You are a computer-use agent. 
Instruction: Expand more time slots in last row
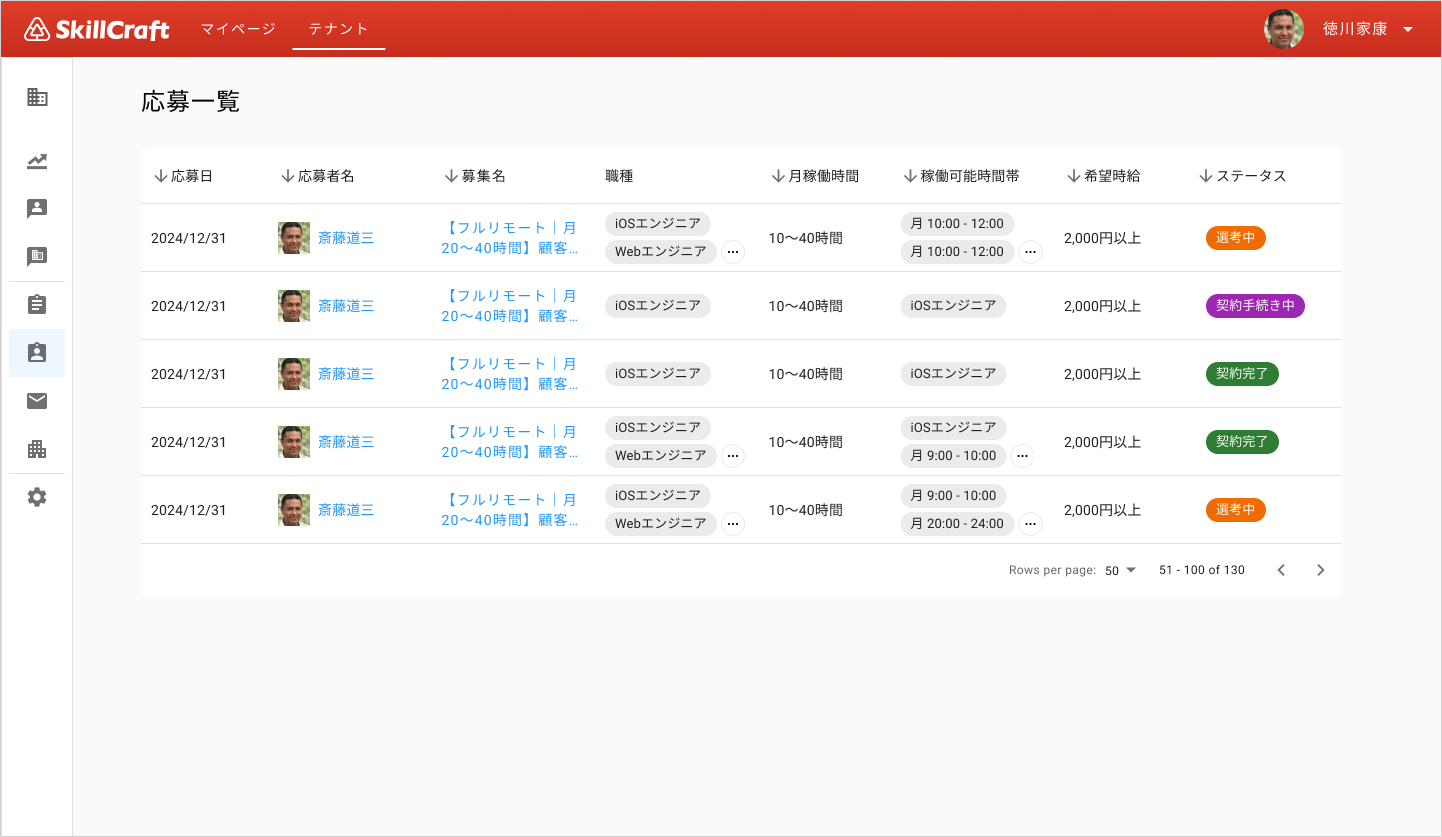coord(1030,524)
